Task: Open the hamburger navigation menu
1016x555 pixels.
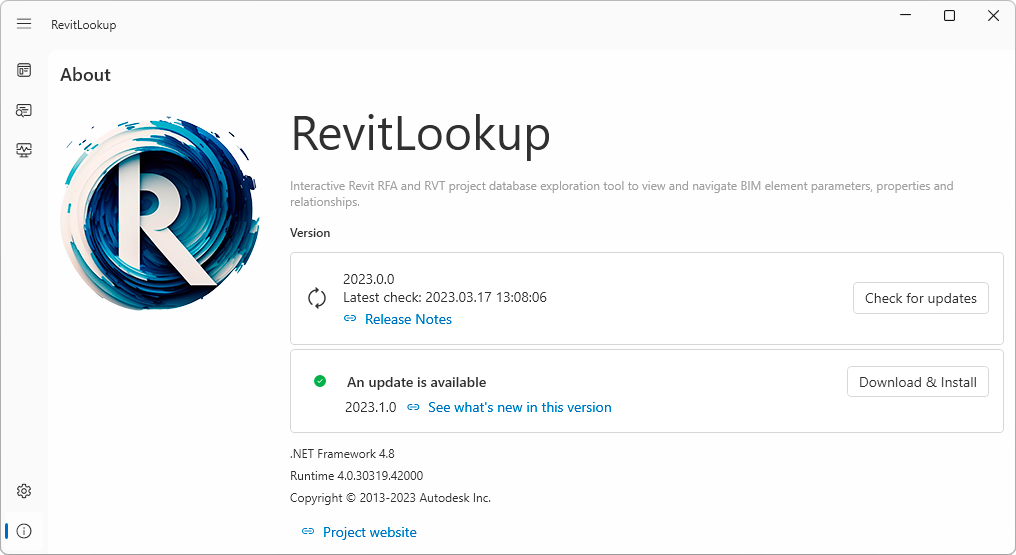Action: tap(24, 24)
